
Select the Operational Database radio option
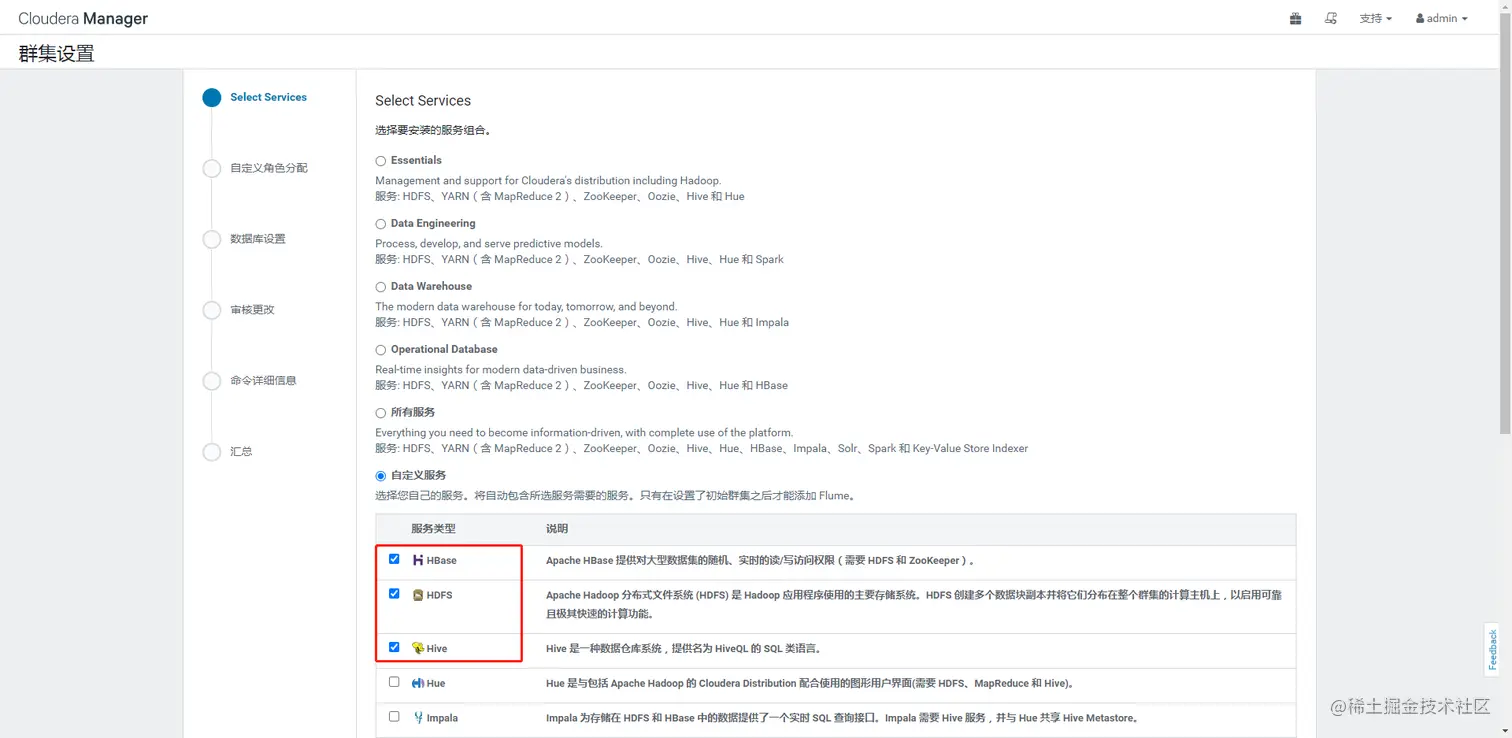click(x=380, y=350)
